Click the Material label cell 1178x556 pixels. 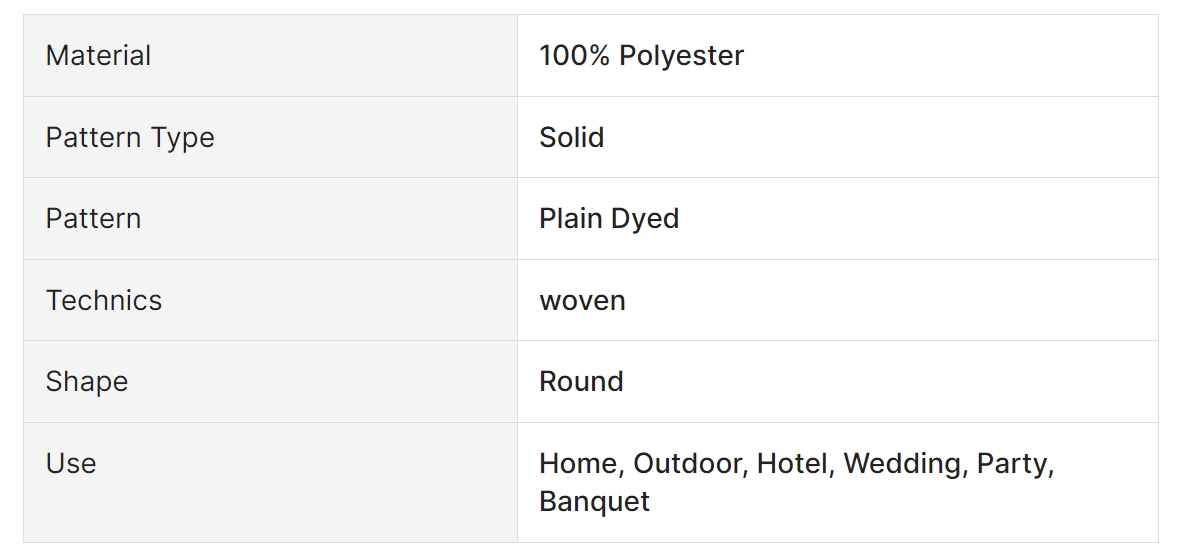point(98,56)
